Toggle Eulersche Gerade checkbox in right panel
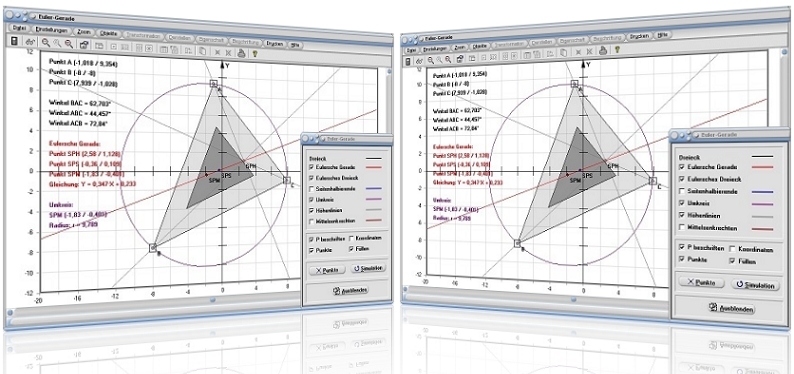Image resolution: width=794 pixels, height=374 pixels. (681, 167)
